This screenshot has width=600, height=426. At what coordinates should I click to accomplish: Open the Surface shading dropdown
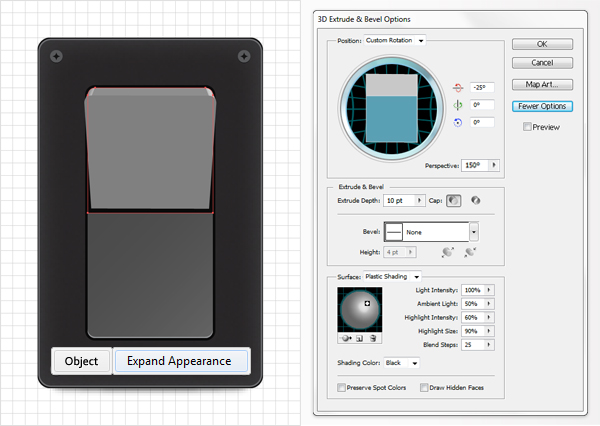pyautogui.click(x=392, y=276)
